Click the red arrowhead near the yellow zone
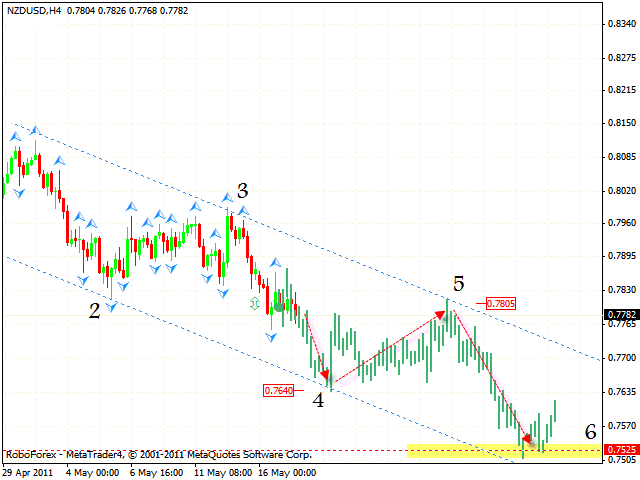Viewport: 640px width, 480px height. [x=526, y=438]
